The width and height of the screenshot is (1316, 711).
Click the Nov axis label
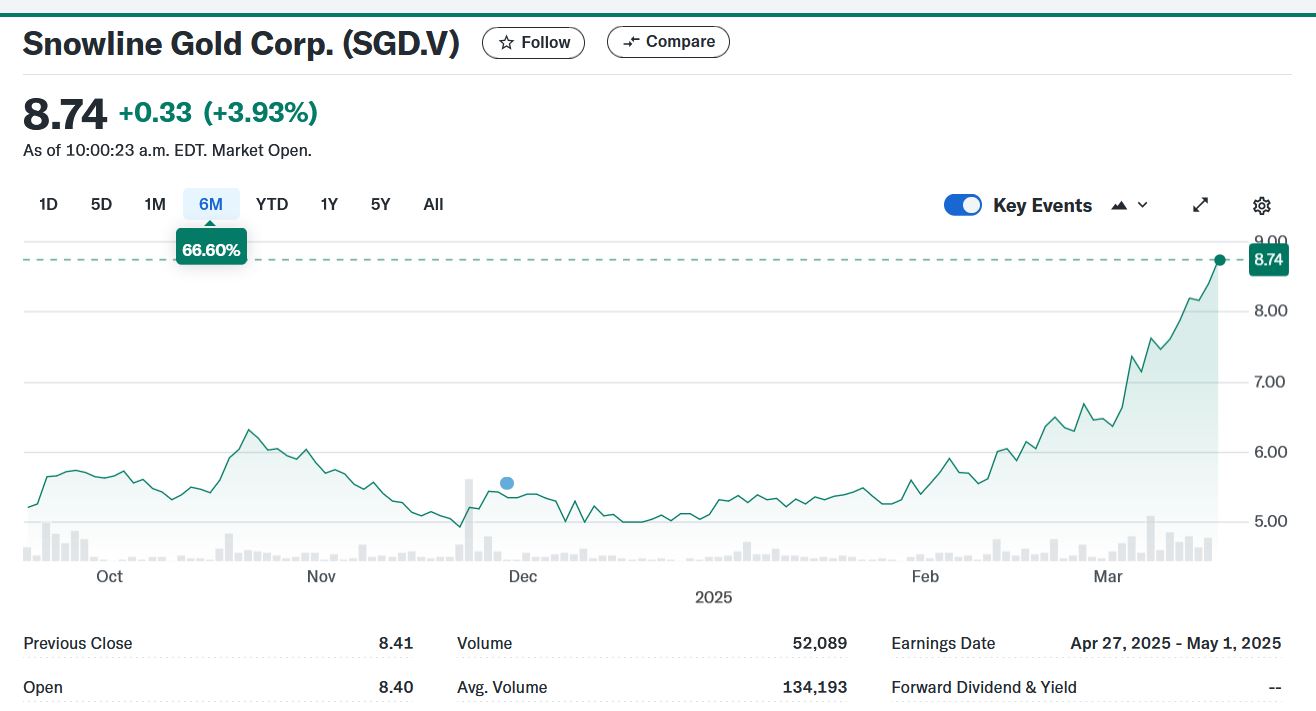click(321, 576)
